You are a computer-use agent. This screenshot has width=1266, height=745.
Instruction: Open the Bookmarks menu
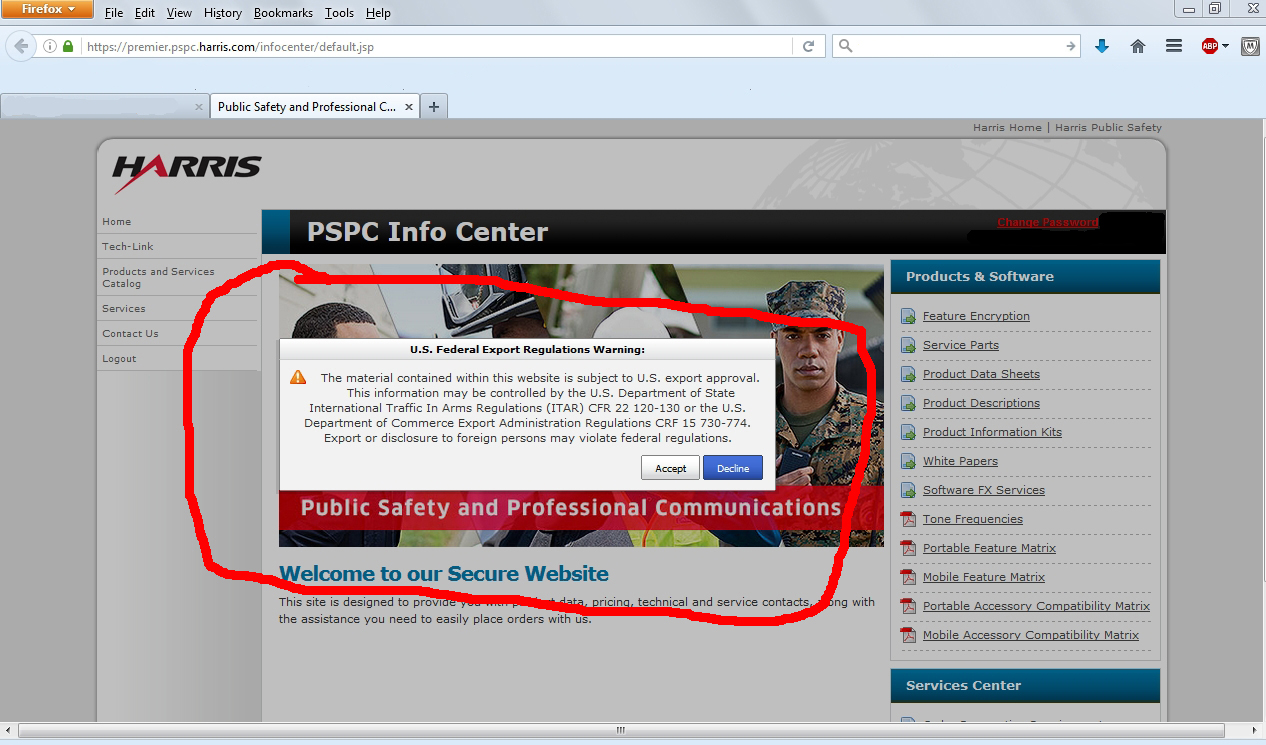coord(283,13)
